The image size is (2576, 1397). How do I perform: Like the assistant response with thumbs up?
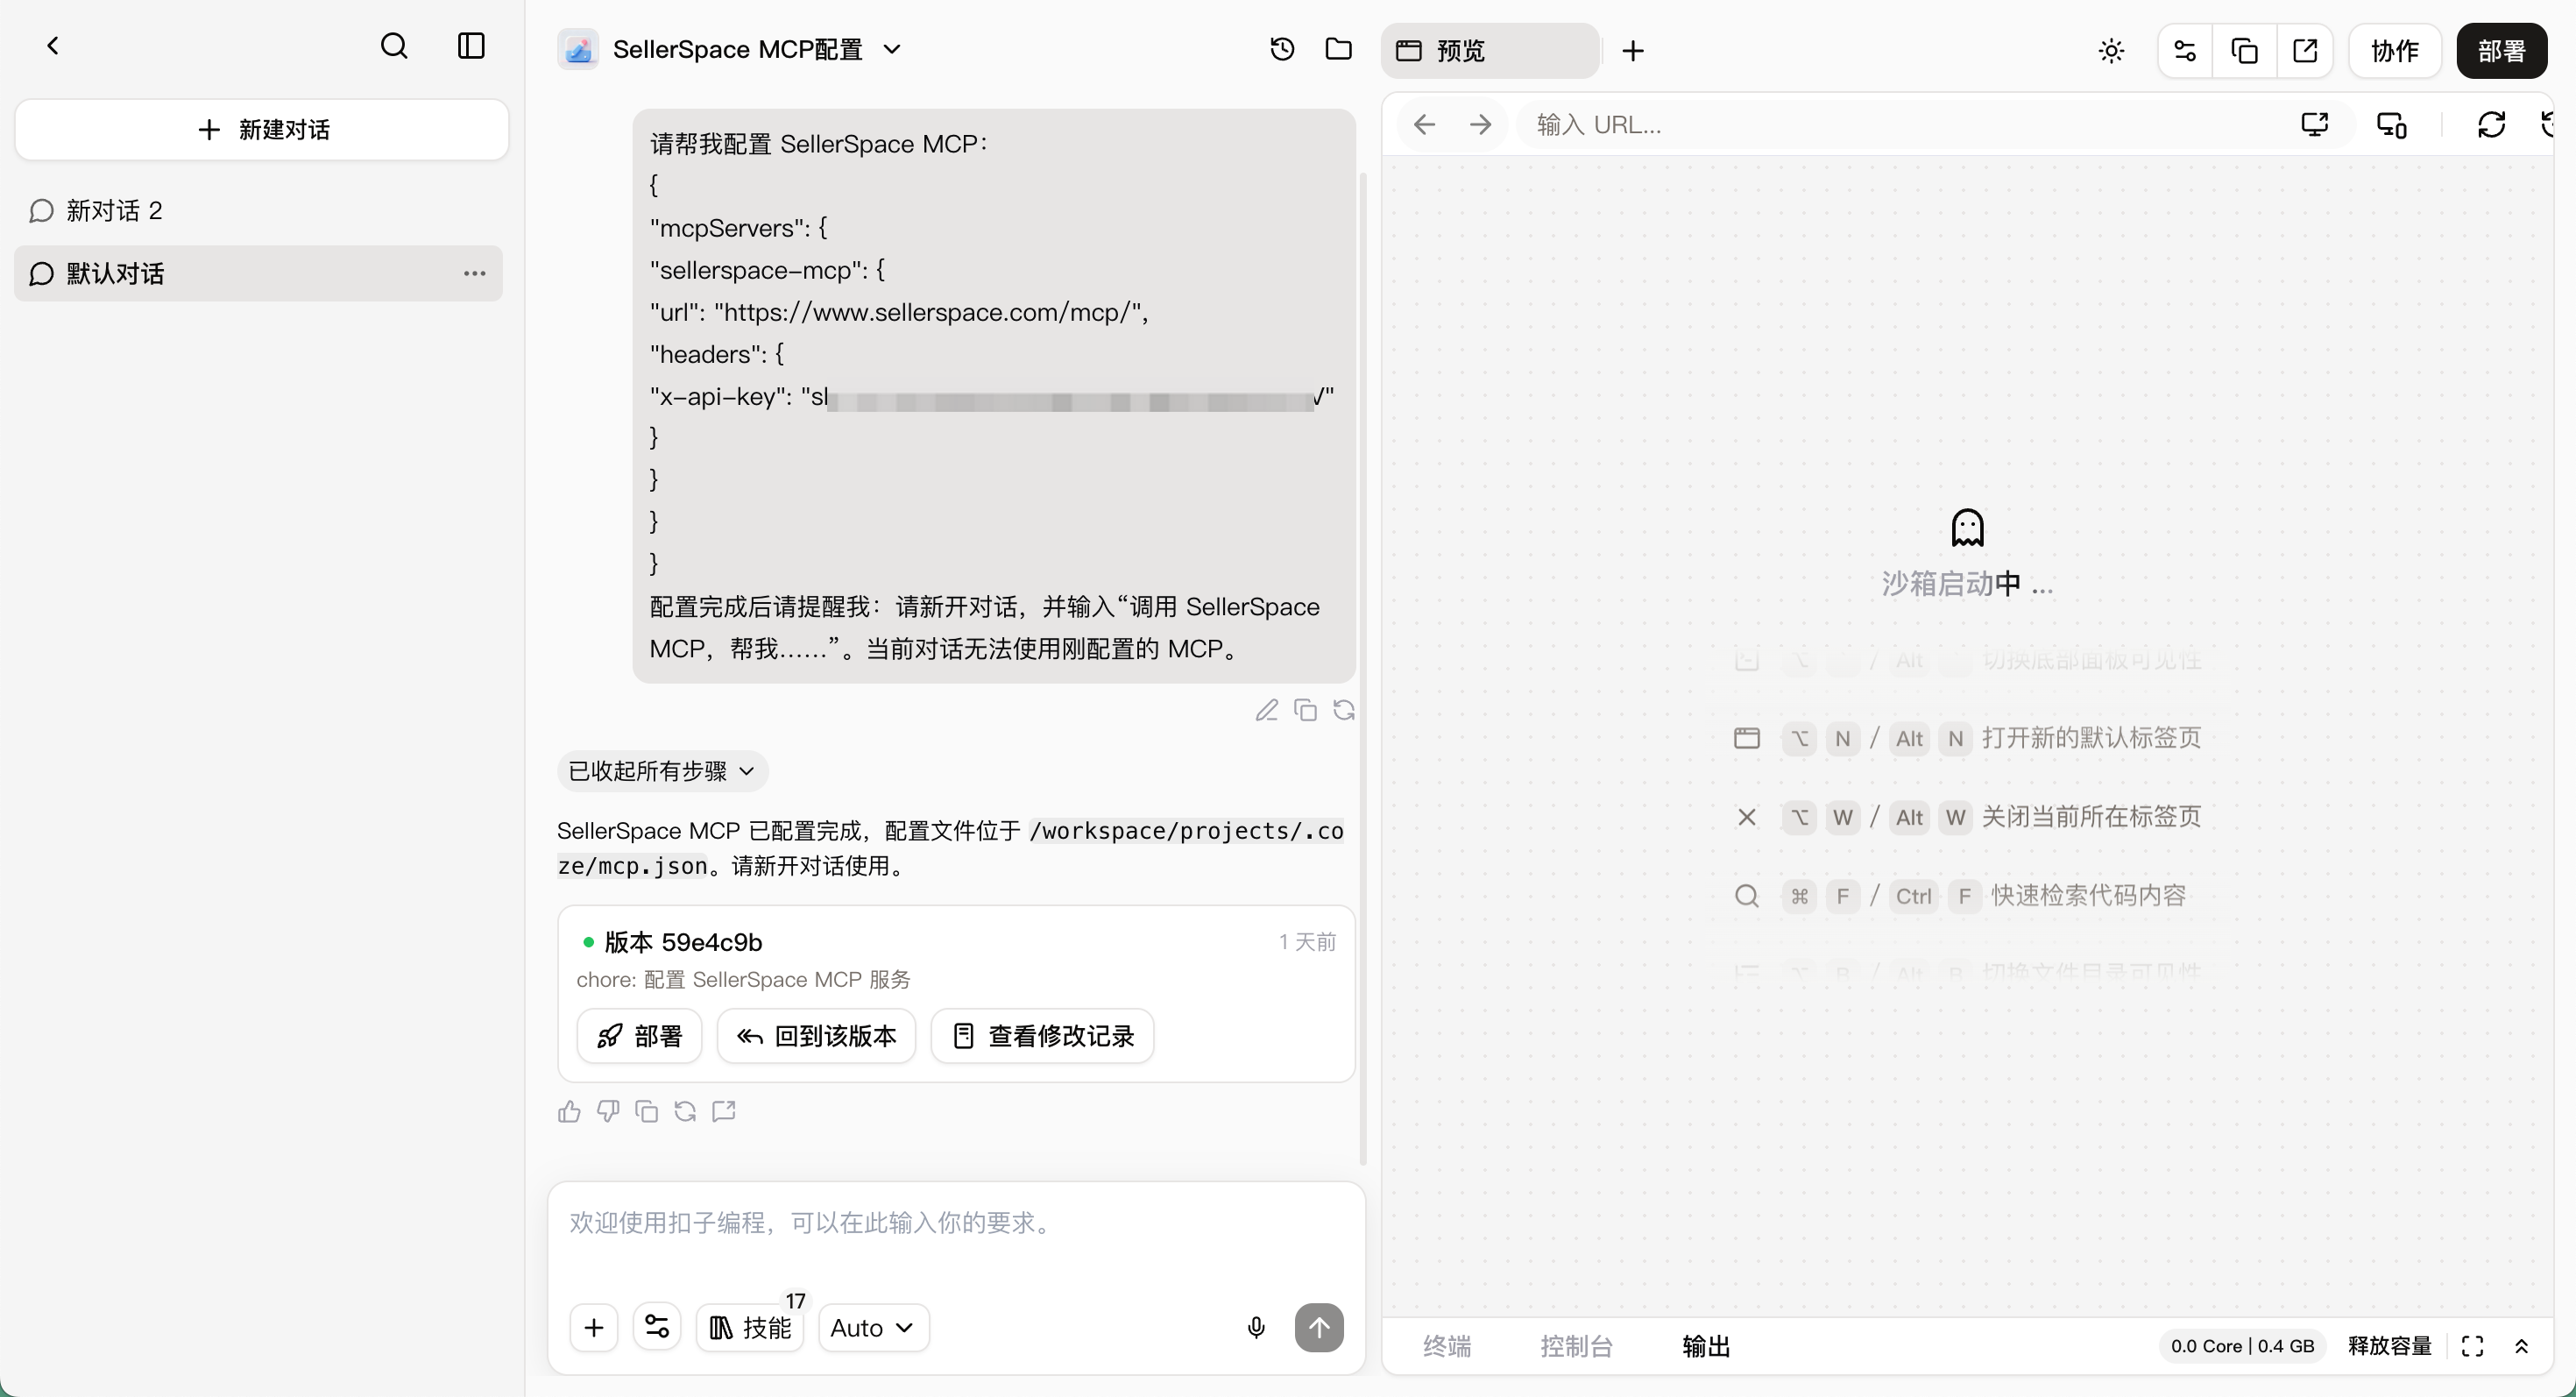pos(569,1112)
